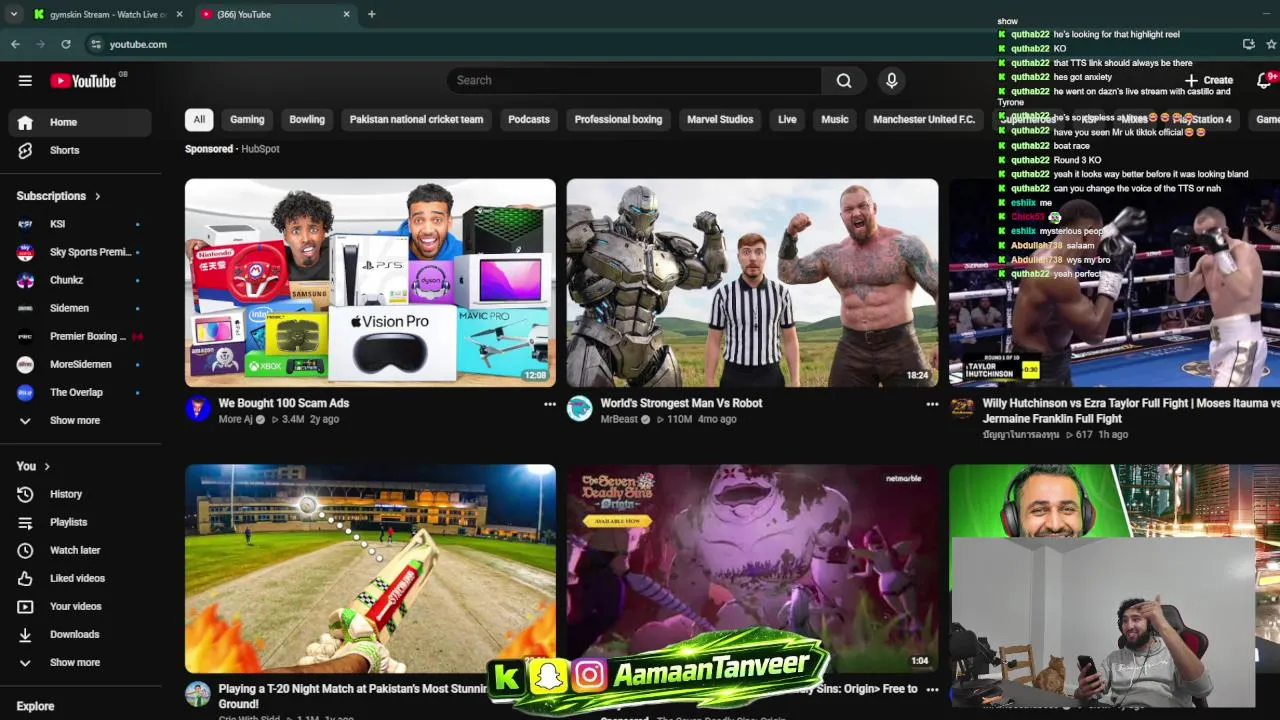
Task: Open Your videos
Action: (80, 606)
